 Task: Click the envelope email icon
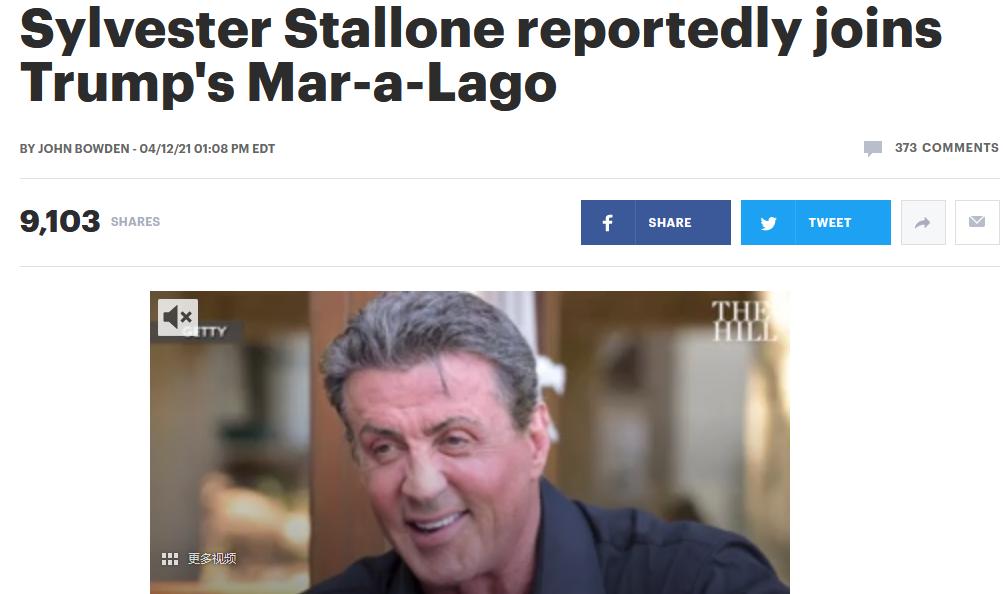tap(977, 223)
